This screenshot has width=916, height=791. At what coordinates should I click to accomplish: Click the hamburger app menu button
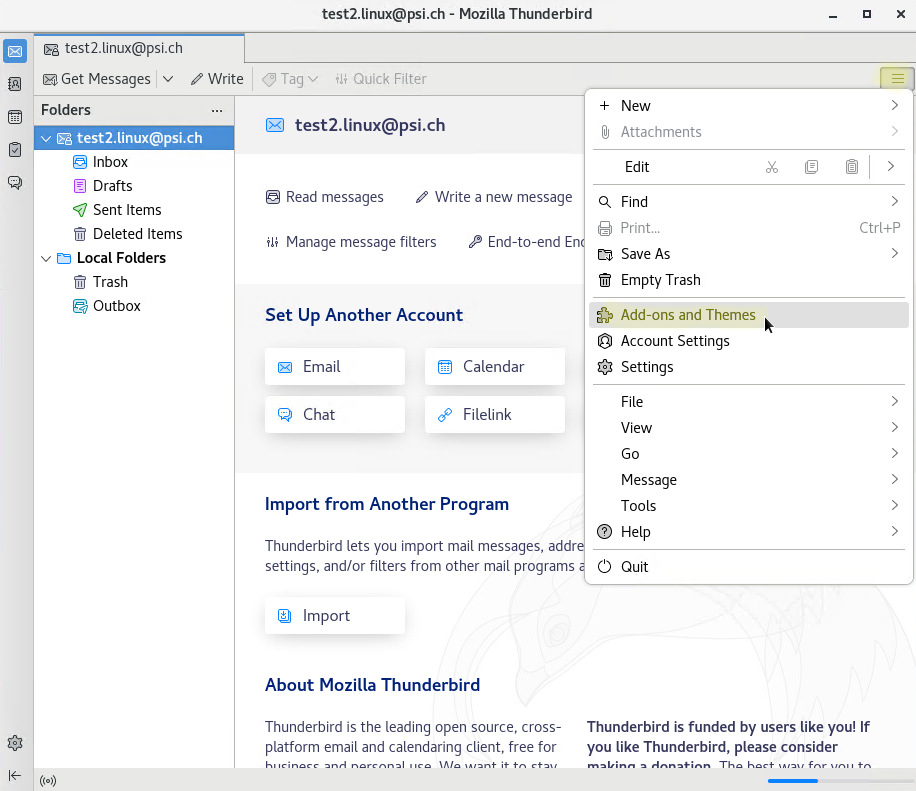(x=897, y=78)
